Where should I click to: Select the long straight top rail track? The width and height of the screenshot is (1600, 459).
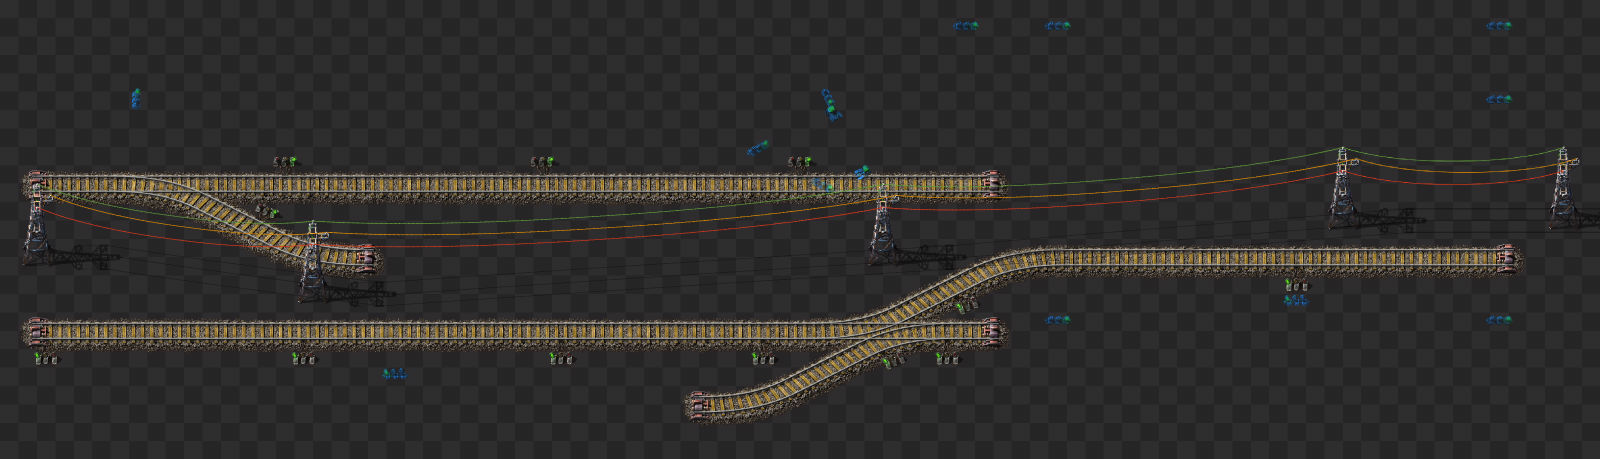click(513, 185)
